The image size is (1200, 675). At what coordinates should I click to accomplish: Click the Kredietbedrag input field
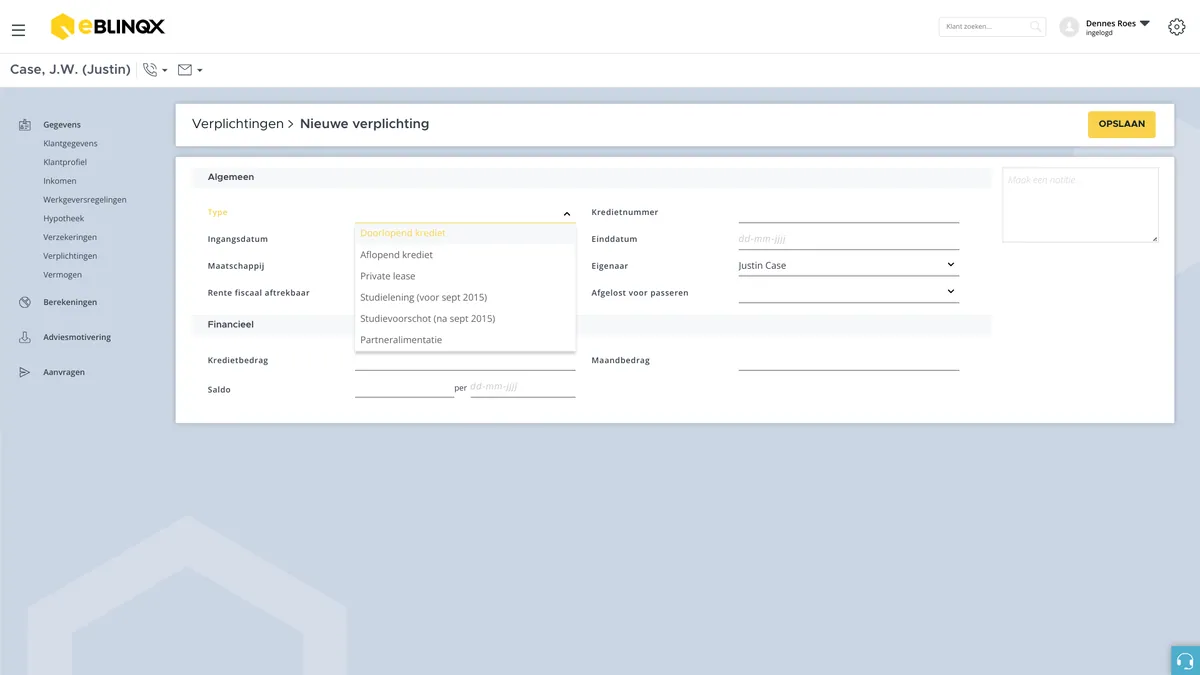click(465, 360)
